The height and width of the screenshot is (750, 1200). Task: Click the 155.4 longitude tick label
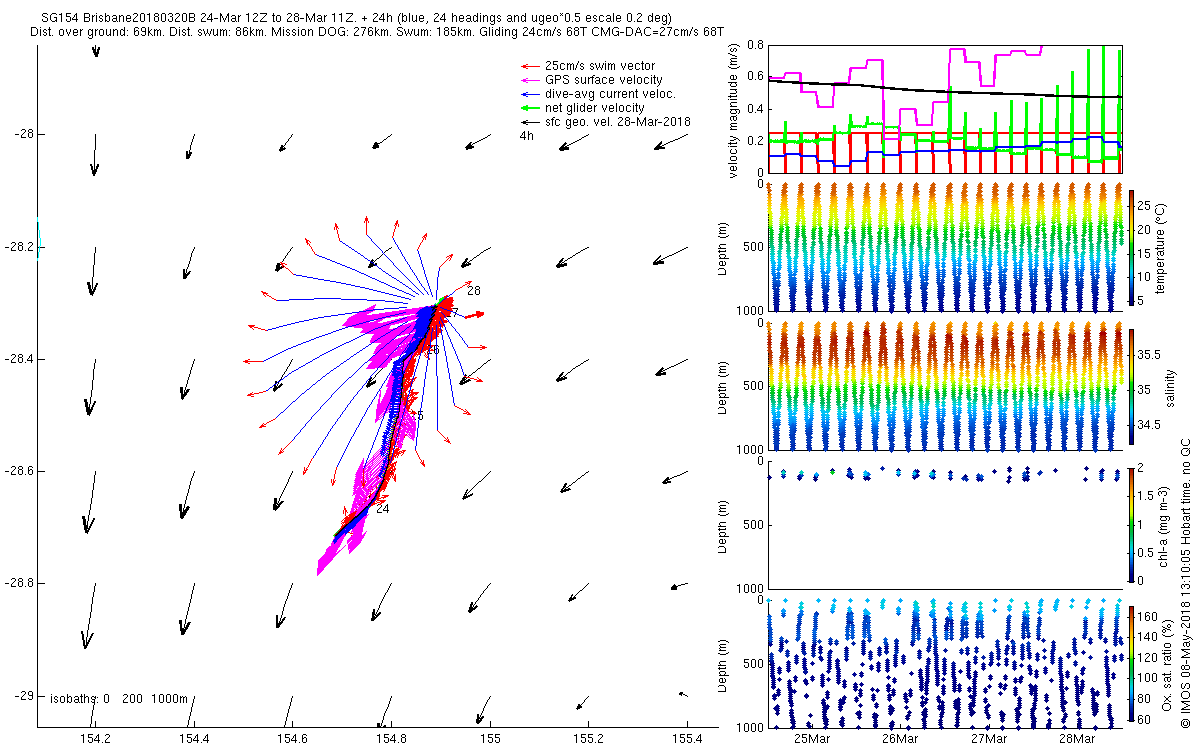coord(687,738)
